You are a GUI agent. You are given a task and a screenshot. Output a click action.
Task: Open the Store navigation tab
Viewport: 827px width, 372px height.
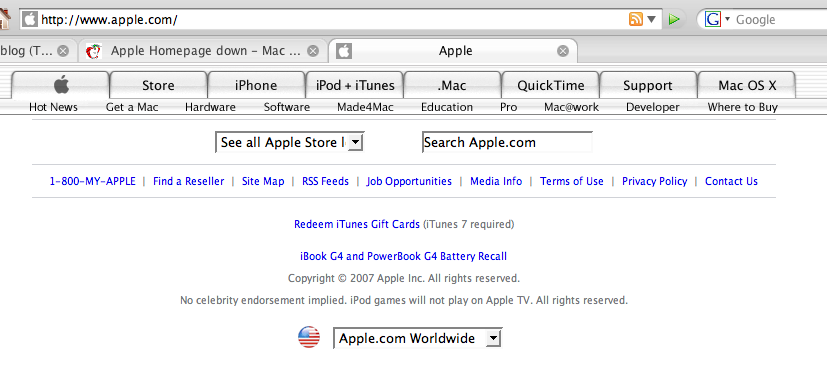(x=158, y=85)
